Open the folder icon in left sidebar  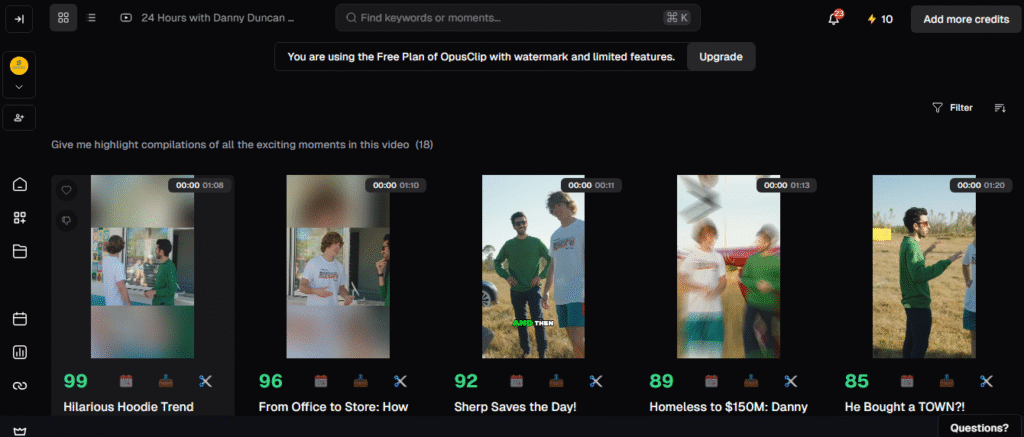[x=19, y=251]
